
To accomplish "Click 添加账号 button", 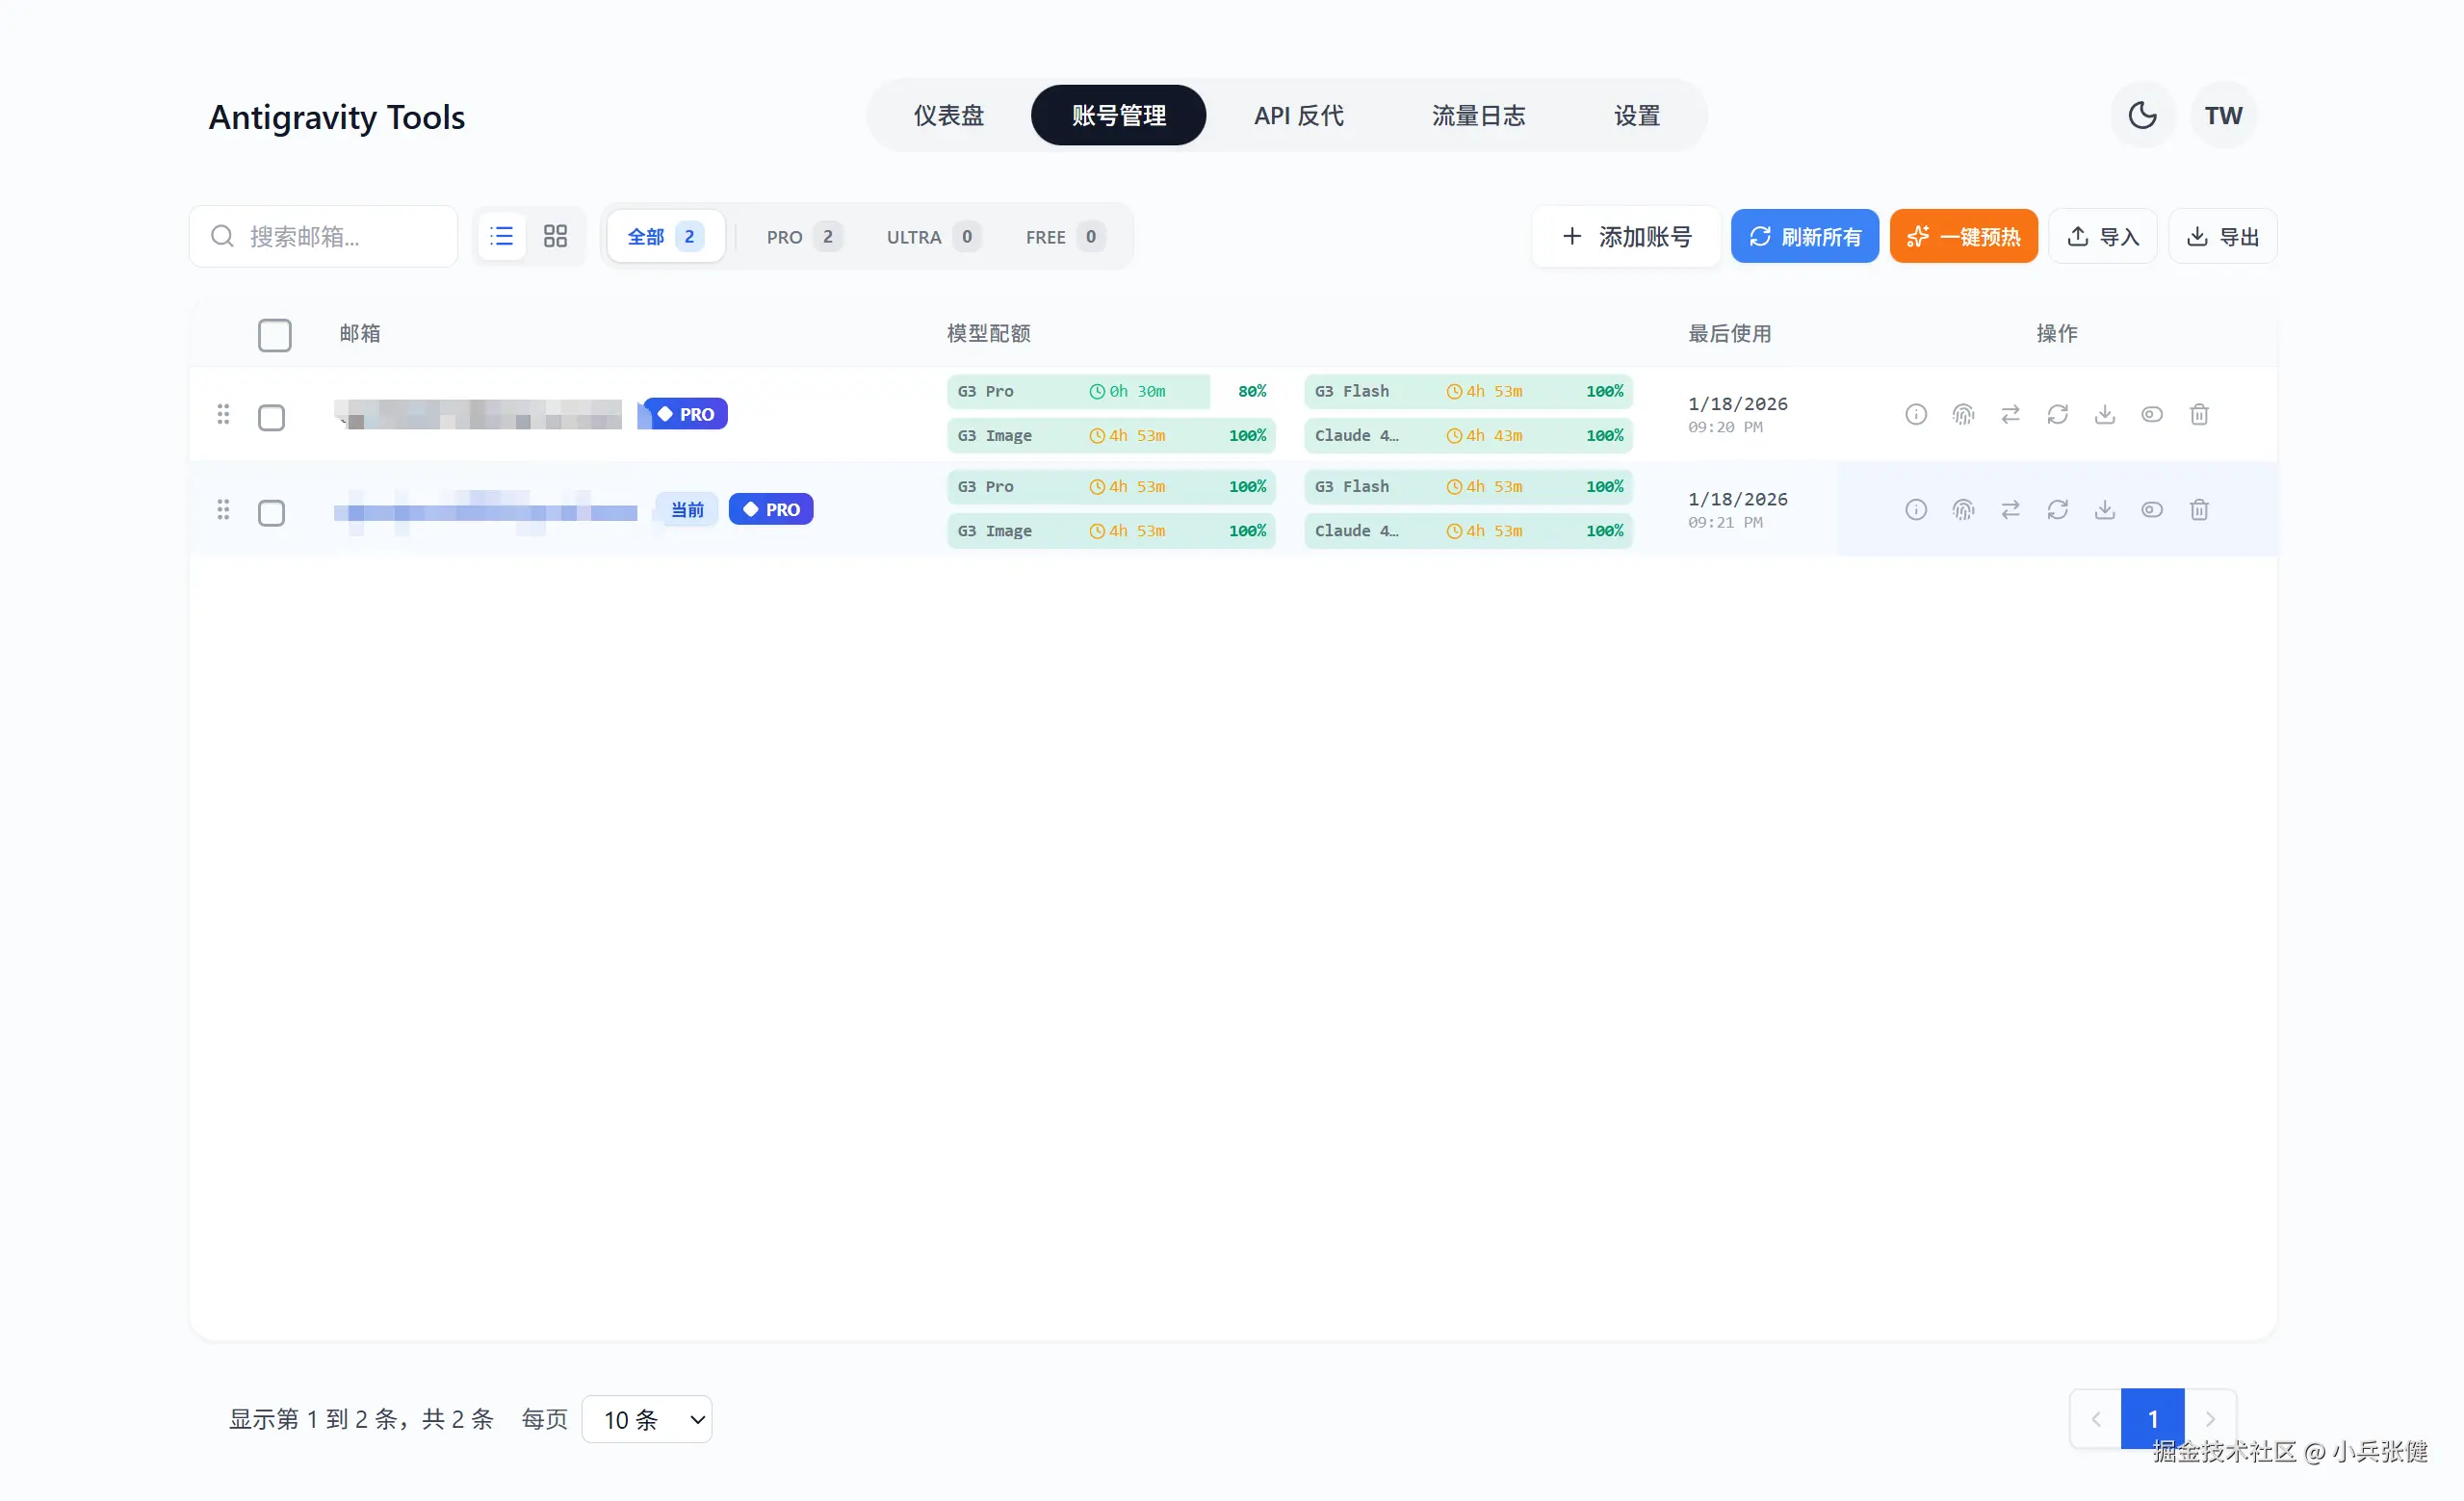I will 1626,237.
